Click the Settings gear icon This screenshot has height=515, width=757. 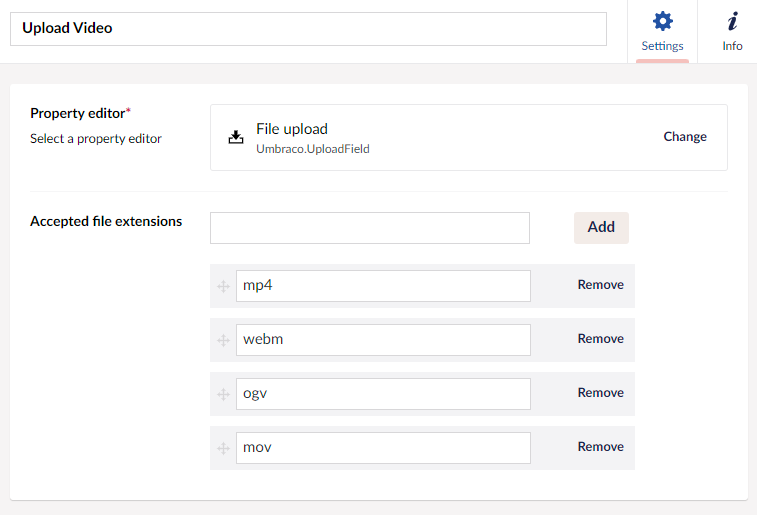(662, 21)
